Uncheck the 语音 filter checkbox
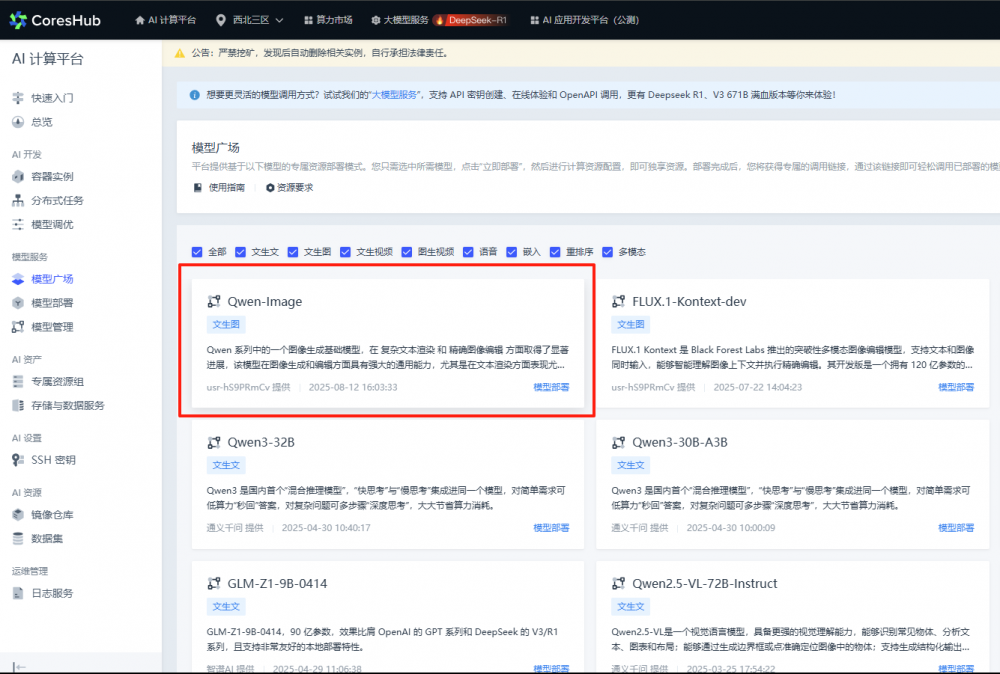1000x674 pixels. tap(468, 252)
